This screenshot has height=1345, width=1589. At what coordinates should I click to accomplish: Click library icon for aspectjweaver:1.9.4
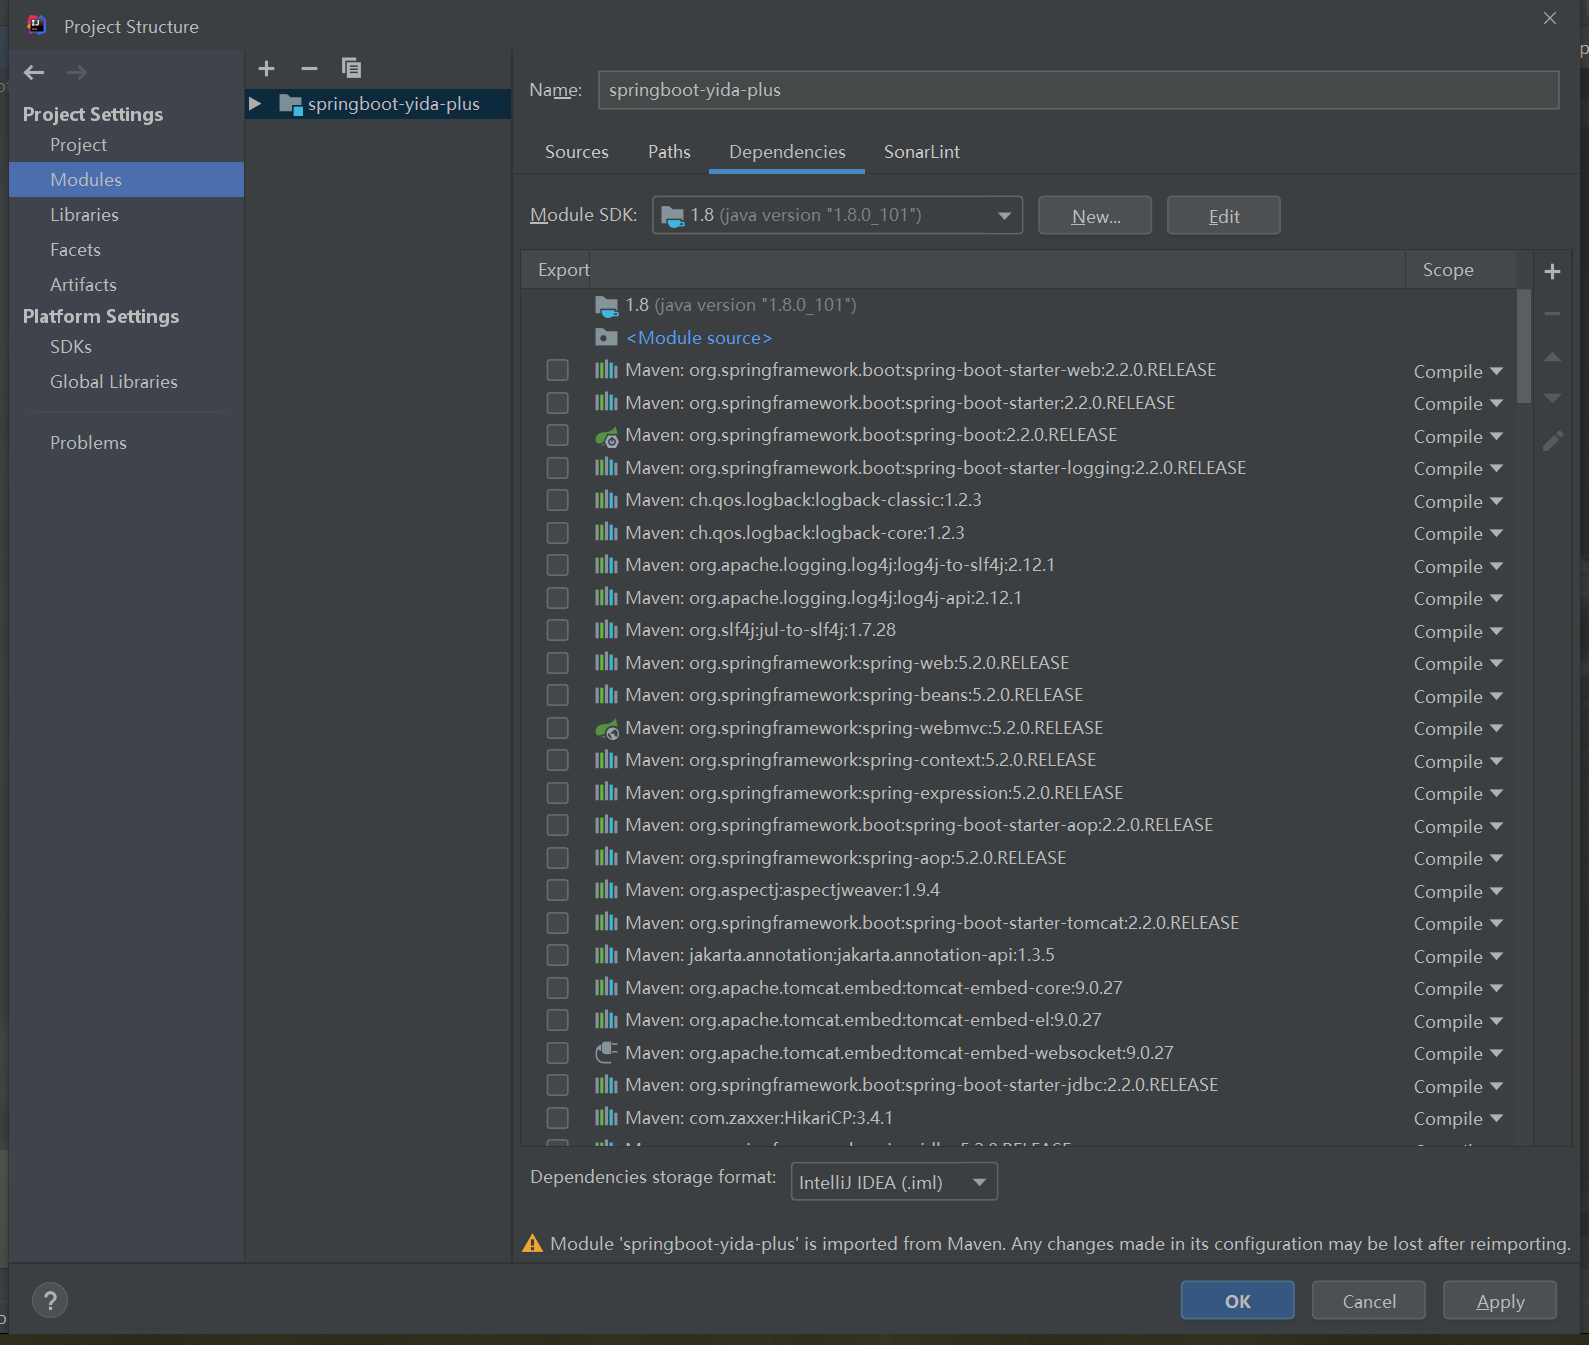(606, 890)
